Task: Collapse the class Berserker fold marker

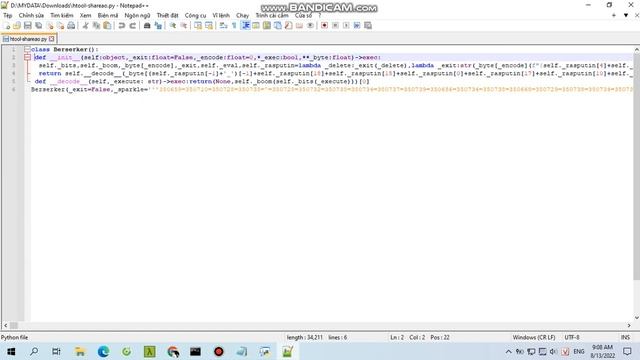Action: (x=27, y=49)
